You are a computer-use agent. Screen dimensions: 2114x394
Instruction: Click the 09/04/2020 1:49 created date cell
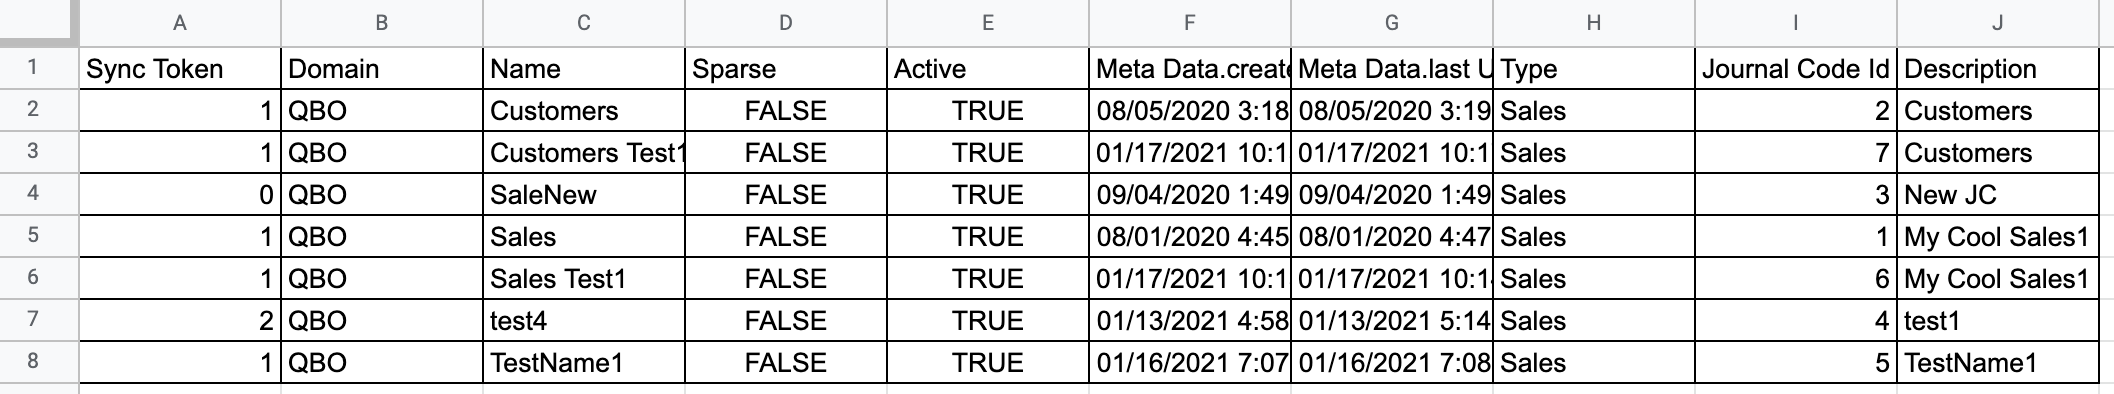pyautogui.click(x=1190, y=194)
